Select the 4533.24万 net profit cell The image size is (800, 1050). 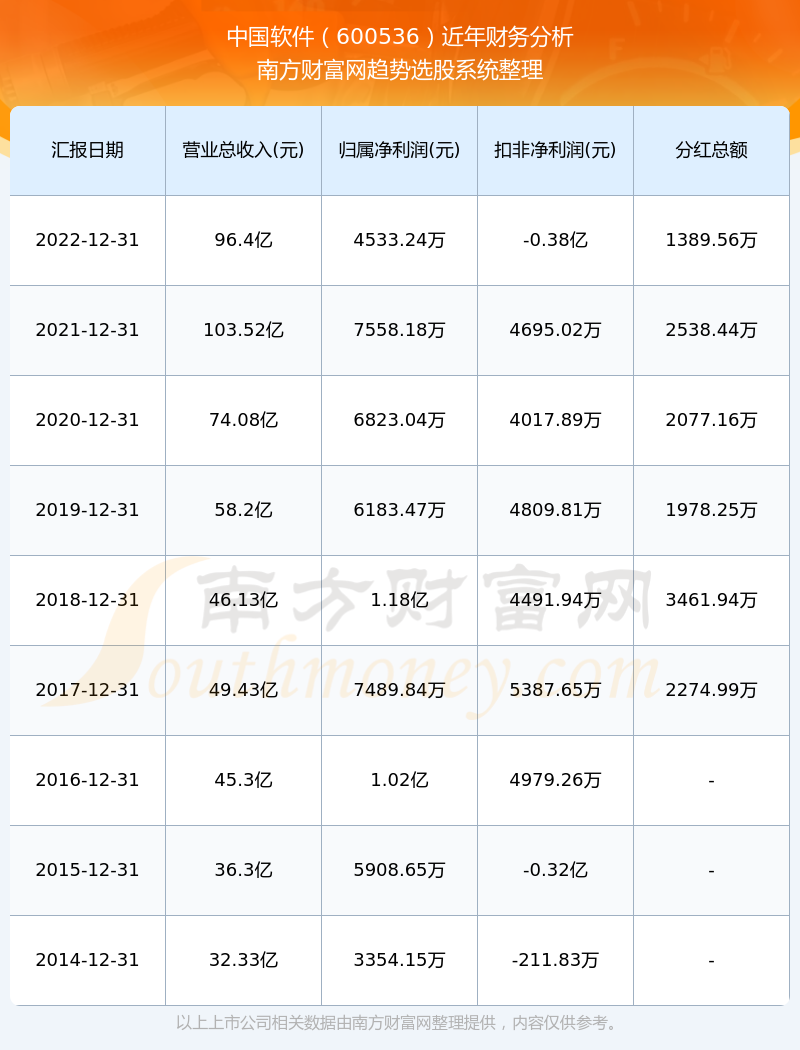[400, 240]
